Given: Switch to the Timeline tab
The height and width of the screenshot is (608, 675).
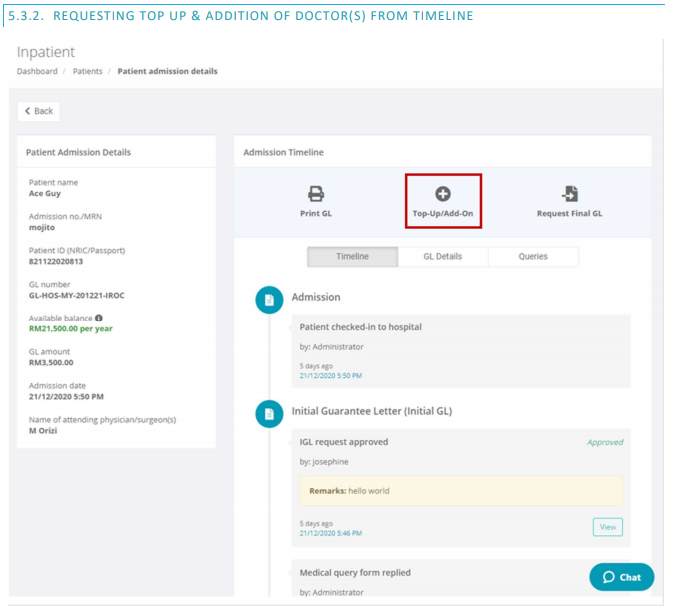Looking at the screenshot, I should pos(352,257).
